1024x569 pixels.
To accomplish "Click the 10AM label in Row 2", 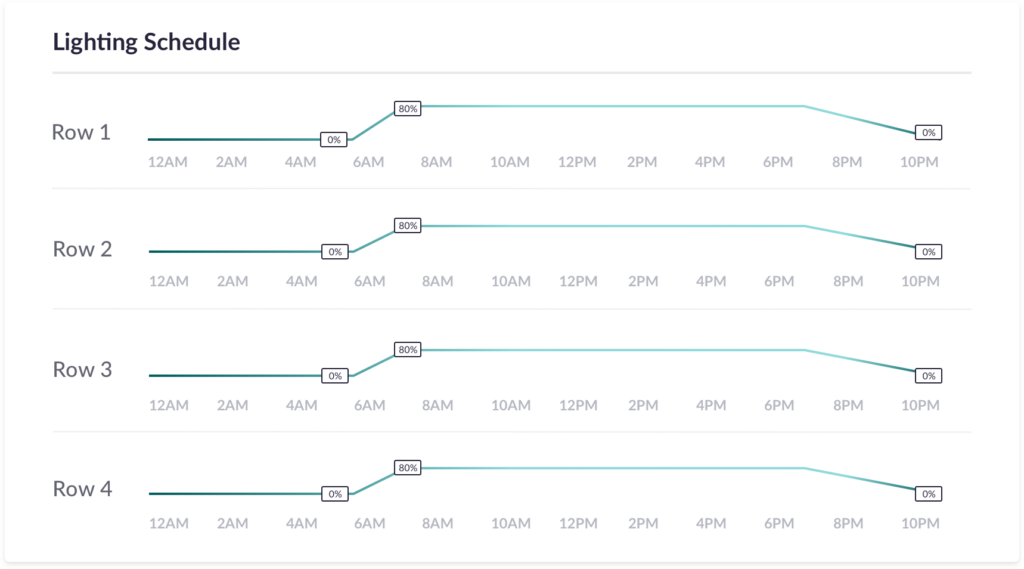I will 511,281.
